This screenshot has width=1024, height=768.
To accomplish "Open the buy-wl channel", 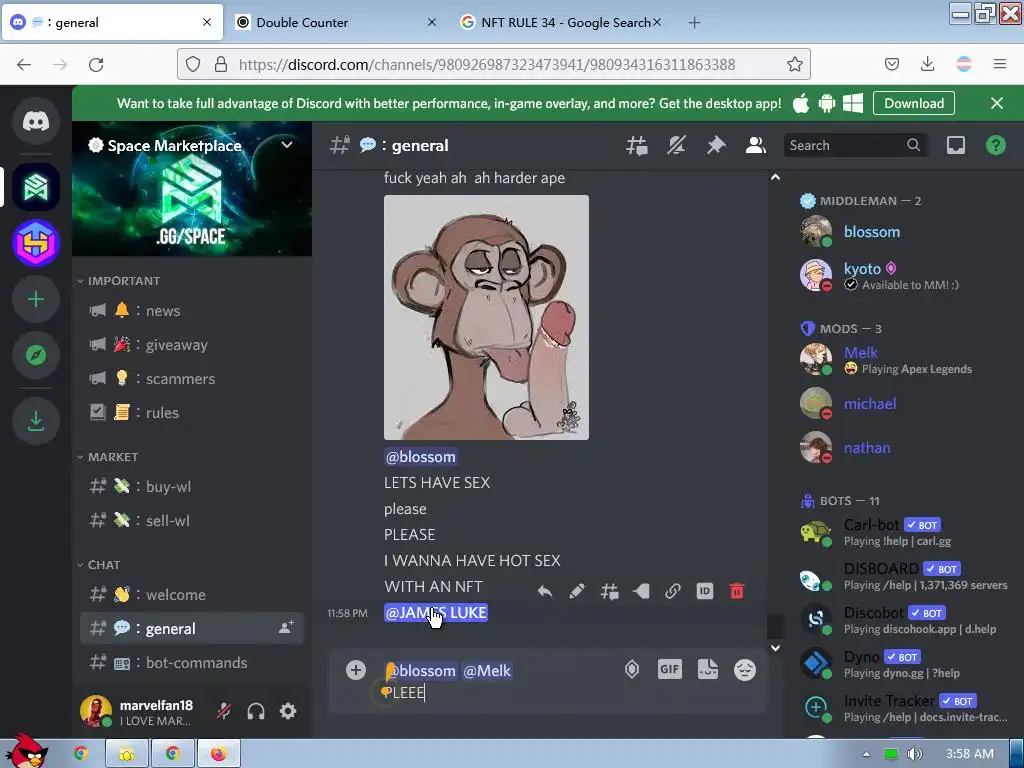I will (192, 487).
